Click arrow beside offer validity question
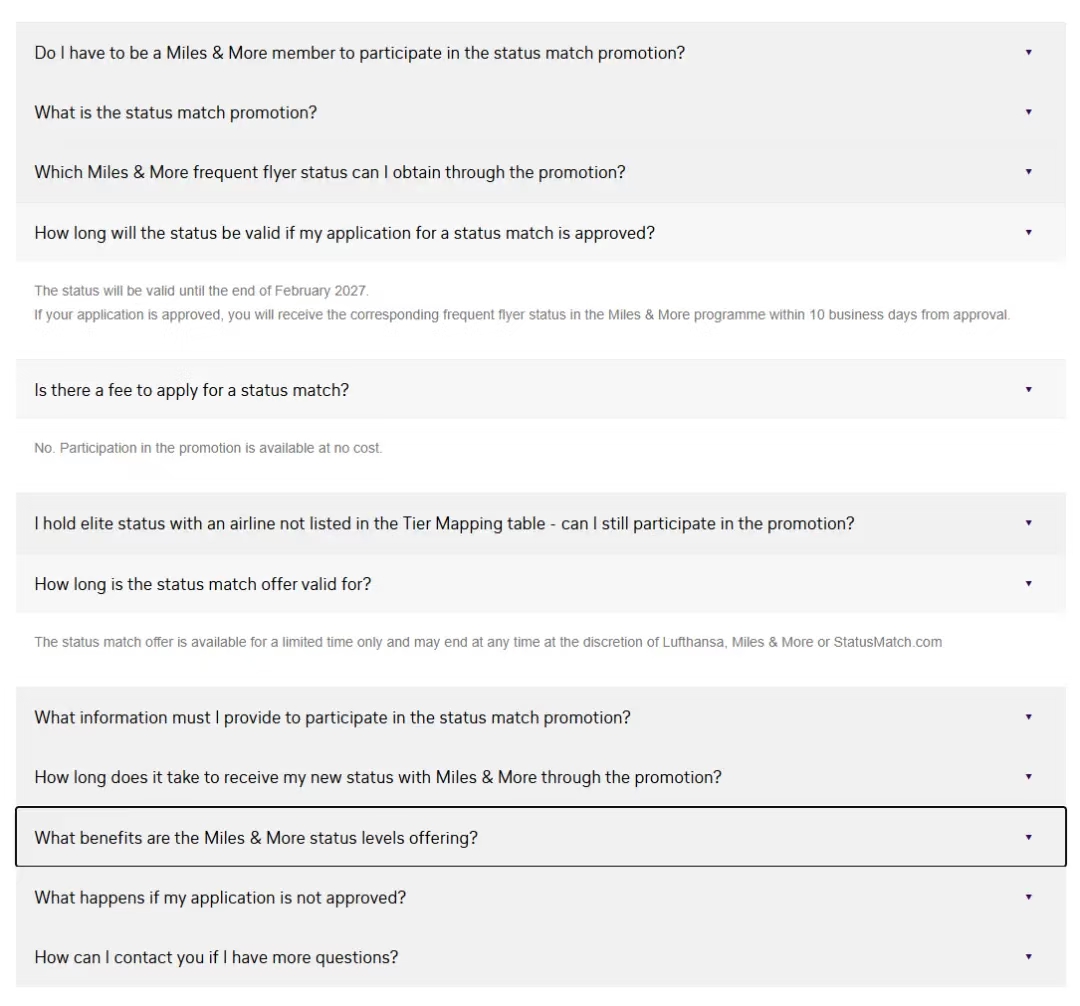The image size is (1080, 1006). pos(1028,583)
